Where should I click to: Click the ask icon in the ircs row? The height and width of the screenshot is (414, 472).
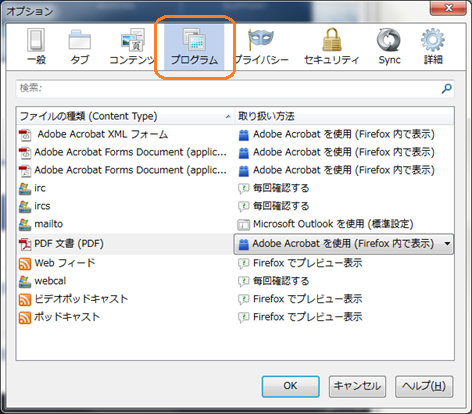click(x=244, y=207)
